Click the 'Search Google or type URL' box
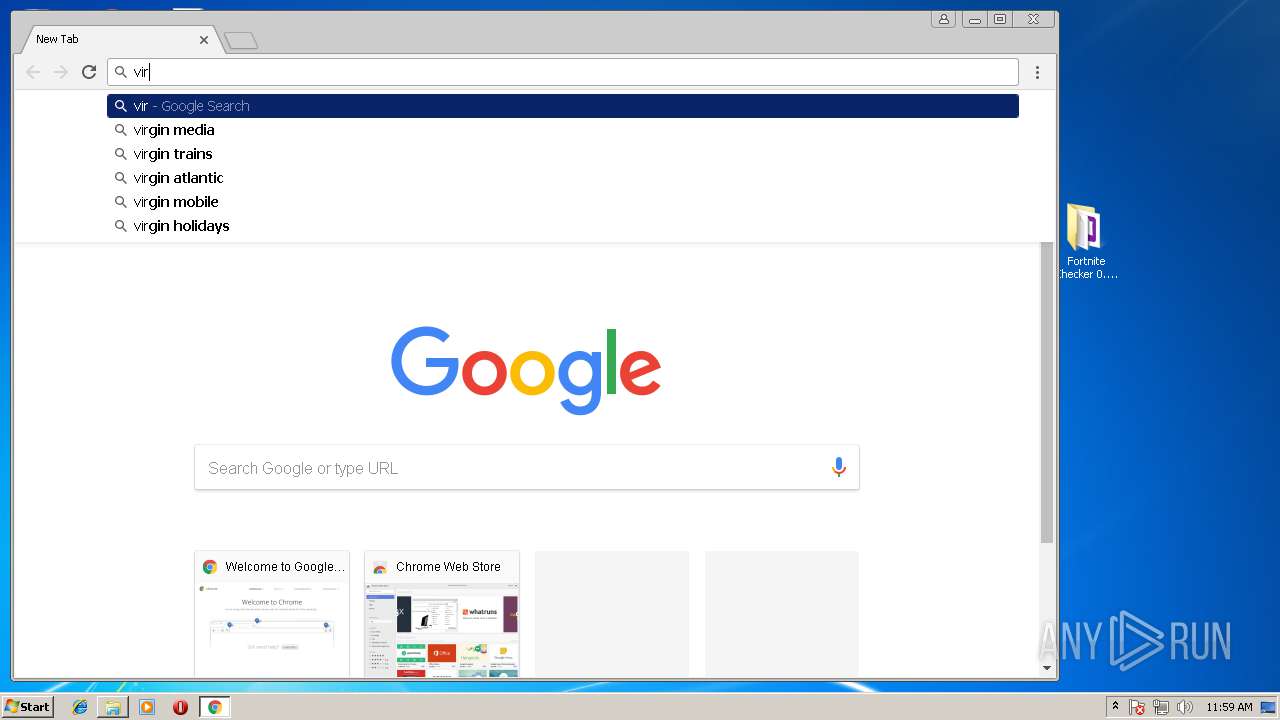The height and width of the screenshot is (720, 1280). [527, 468]
